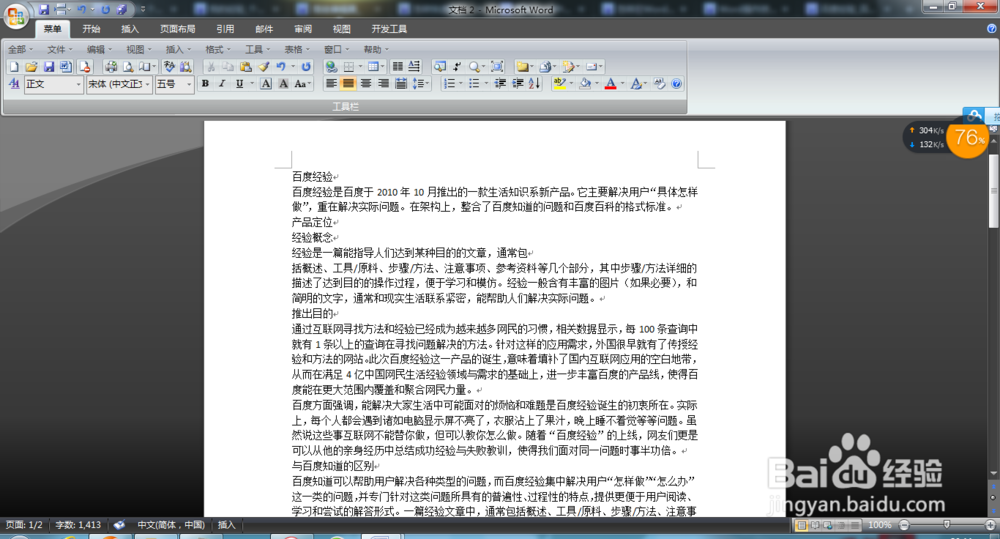Click the Sort A-Z icon
Screen dimensions: 1000x539
pyautogui.click(x=534, y=84)
